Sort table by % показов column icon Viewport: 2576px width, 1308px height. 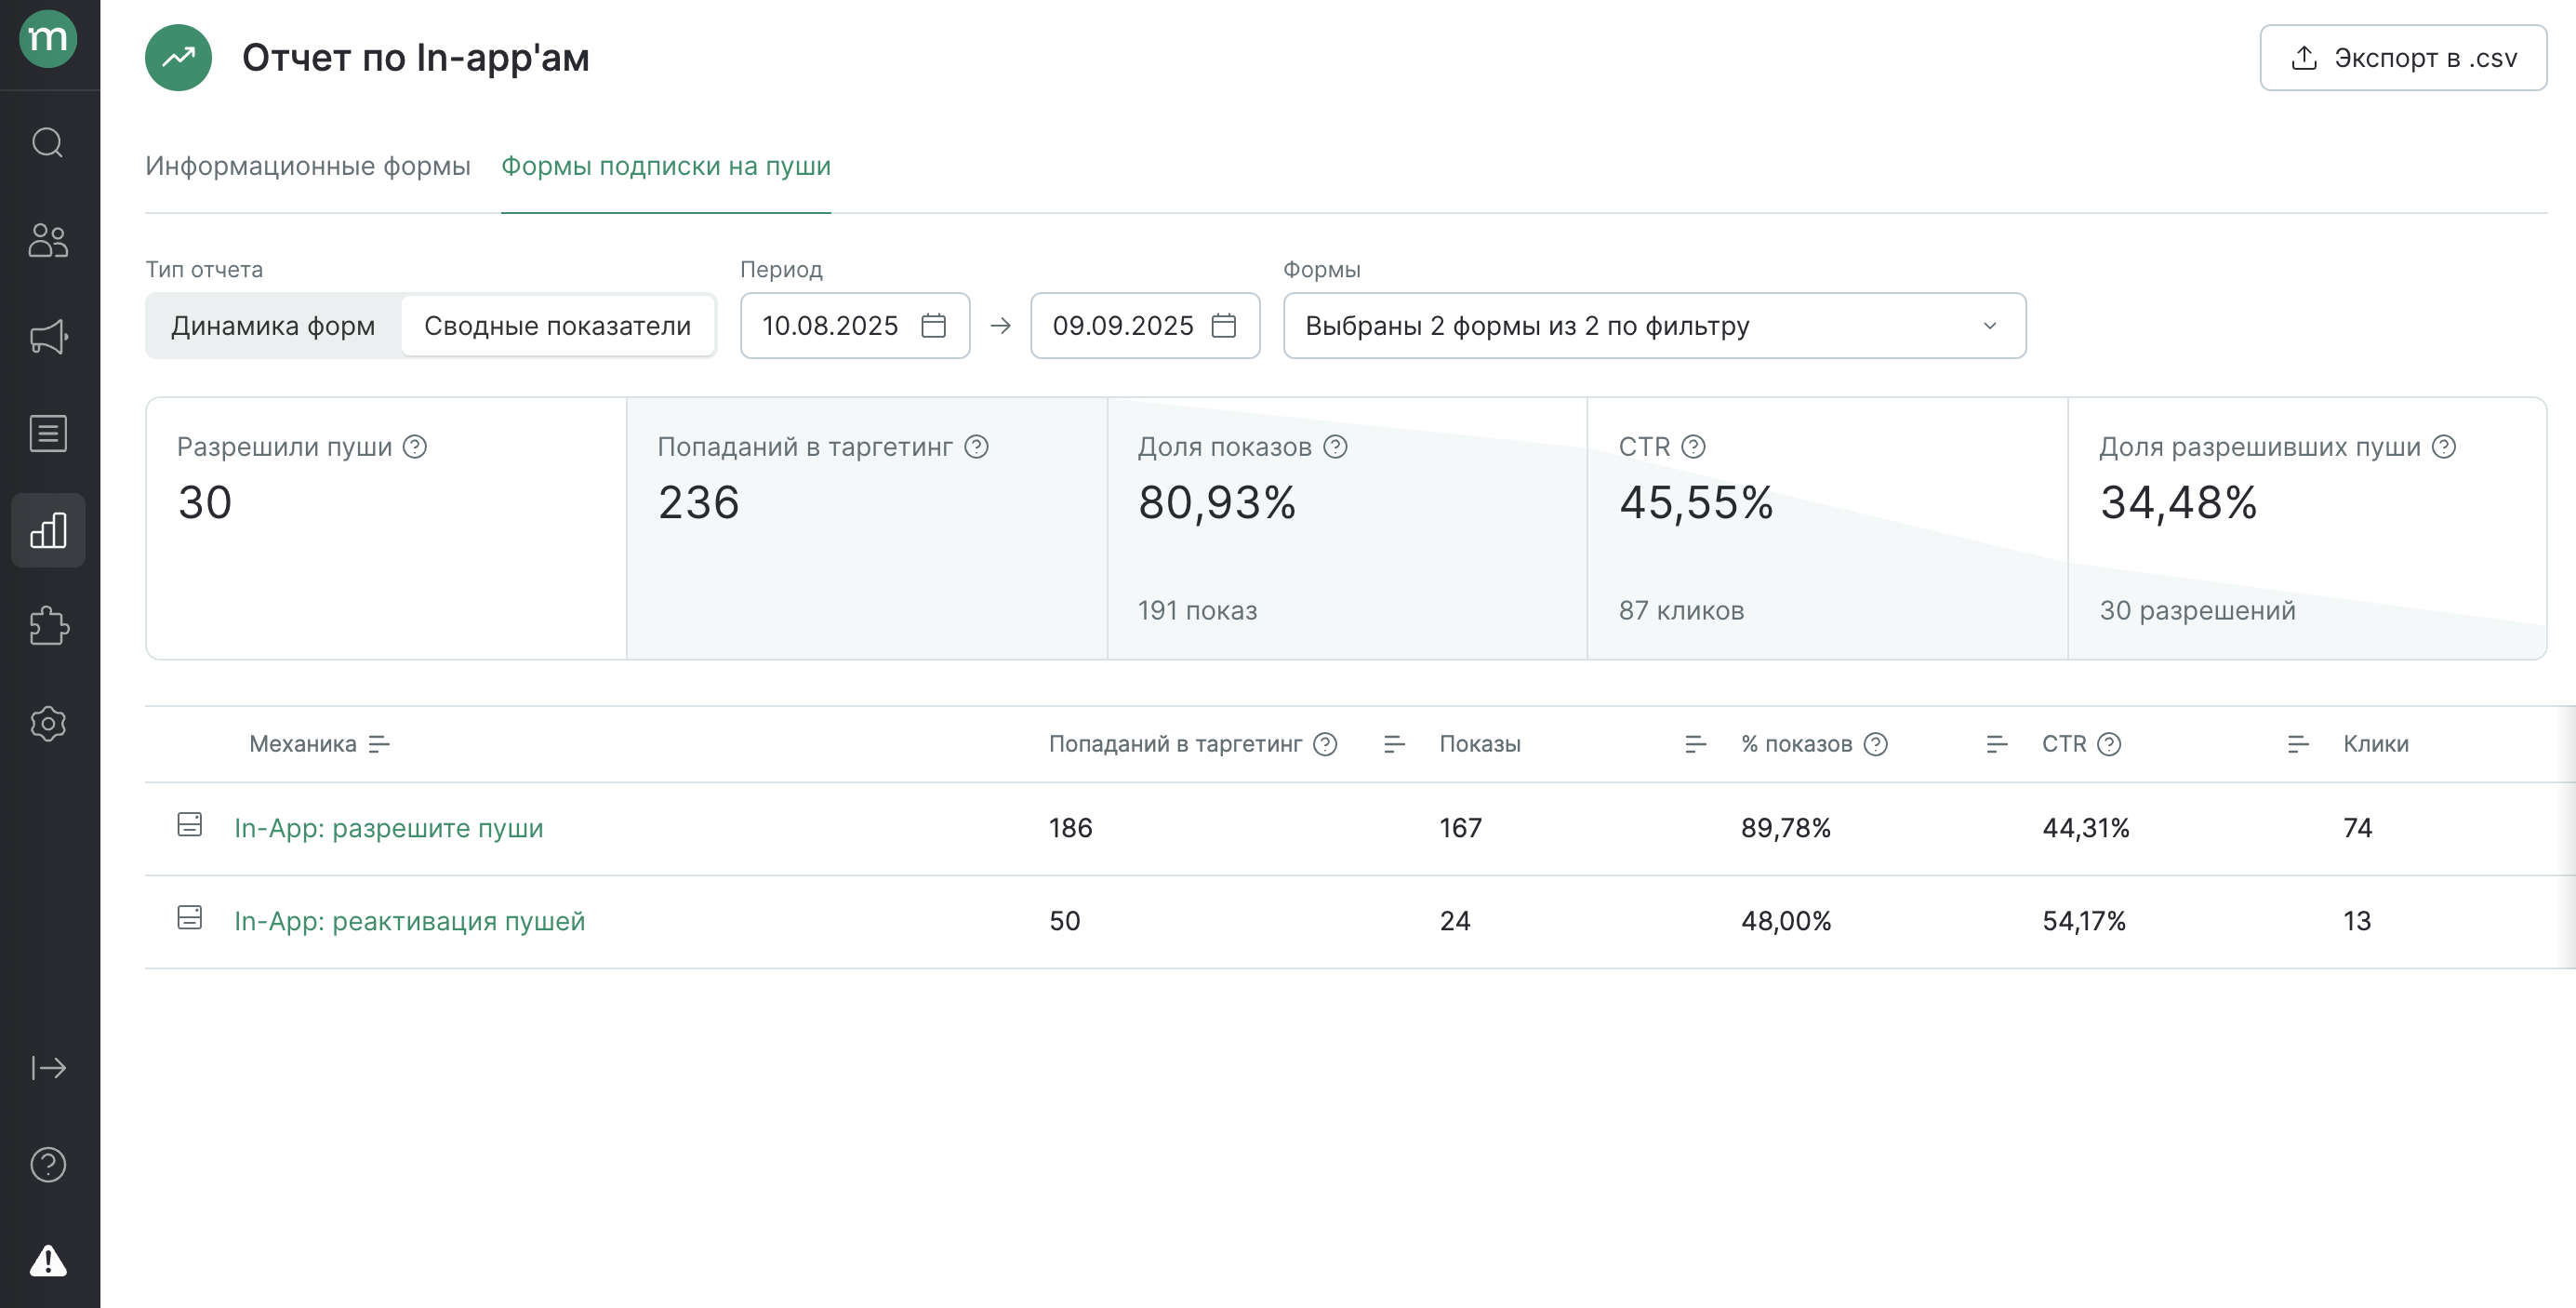coord(1996,744)
